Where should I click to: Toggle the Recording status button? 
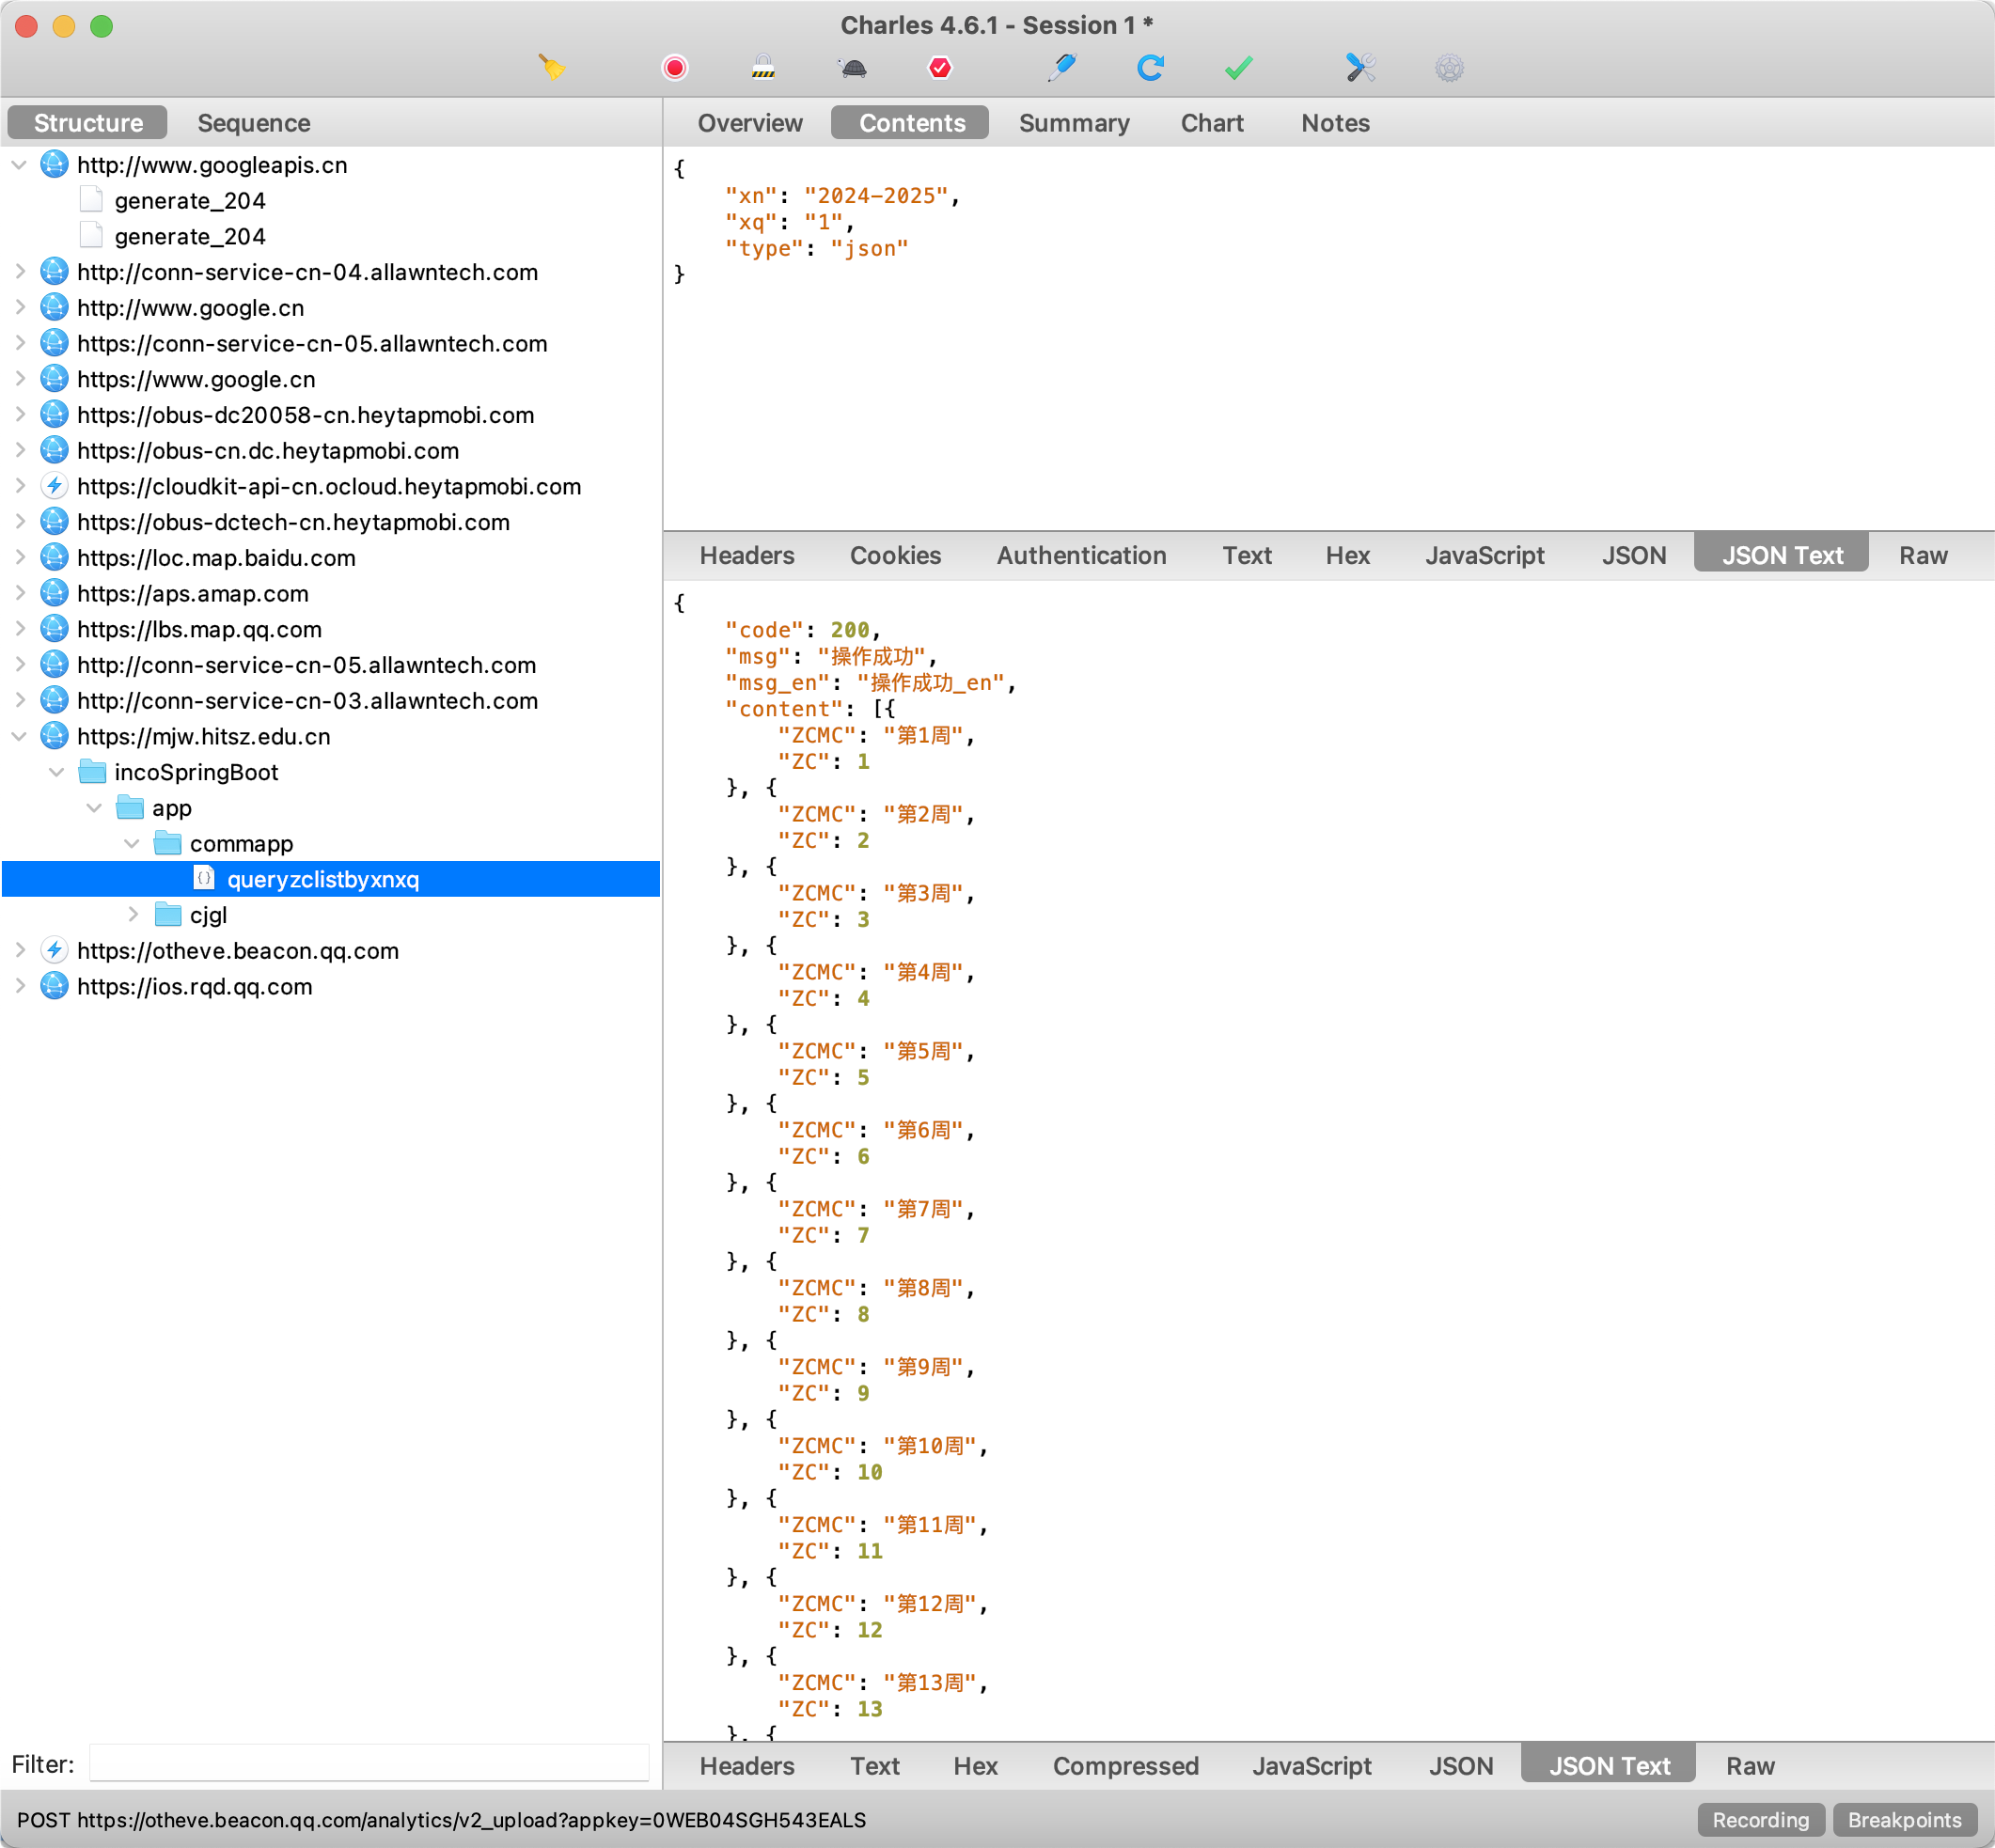pyautogui.click(x=1760, y=1819)
